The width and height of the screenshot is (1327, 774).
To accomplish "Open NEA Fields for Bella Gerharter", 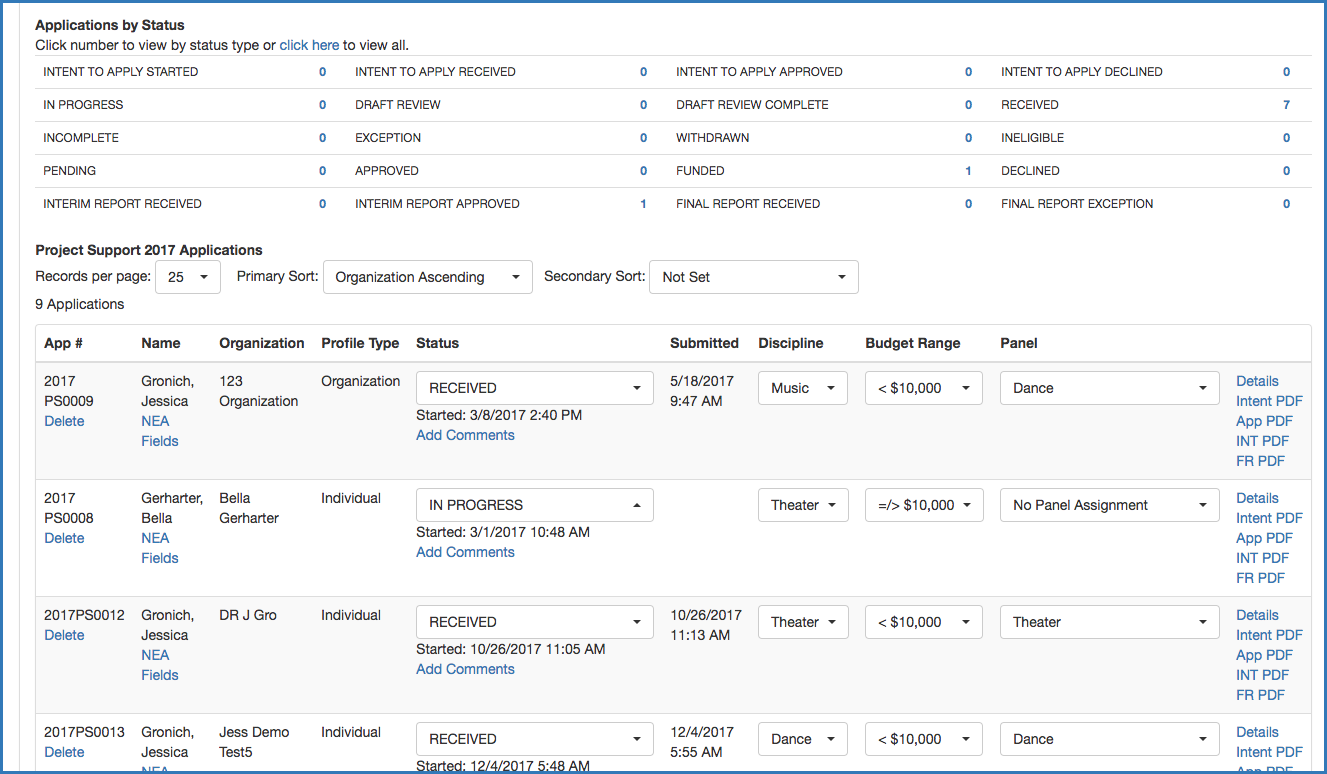I will click(159, 548).
